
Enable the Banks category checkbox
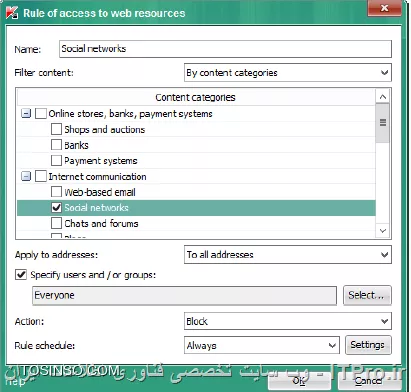click(x=56, y=145)
